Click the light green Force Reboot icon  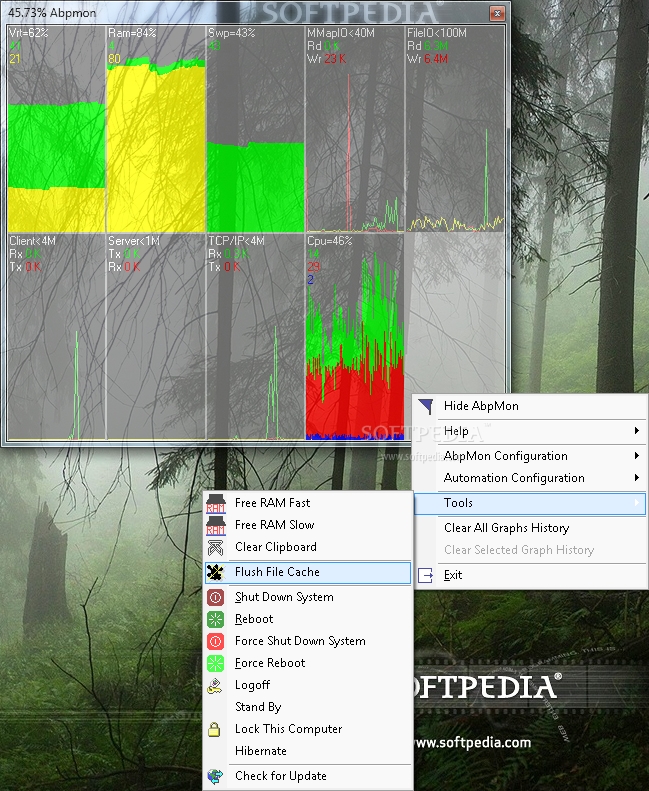[x=216, y=663]
